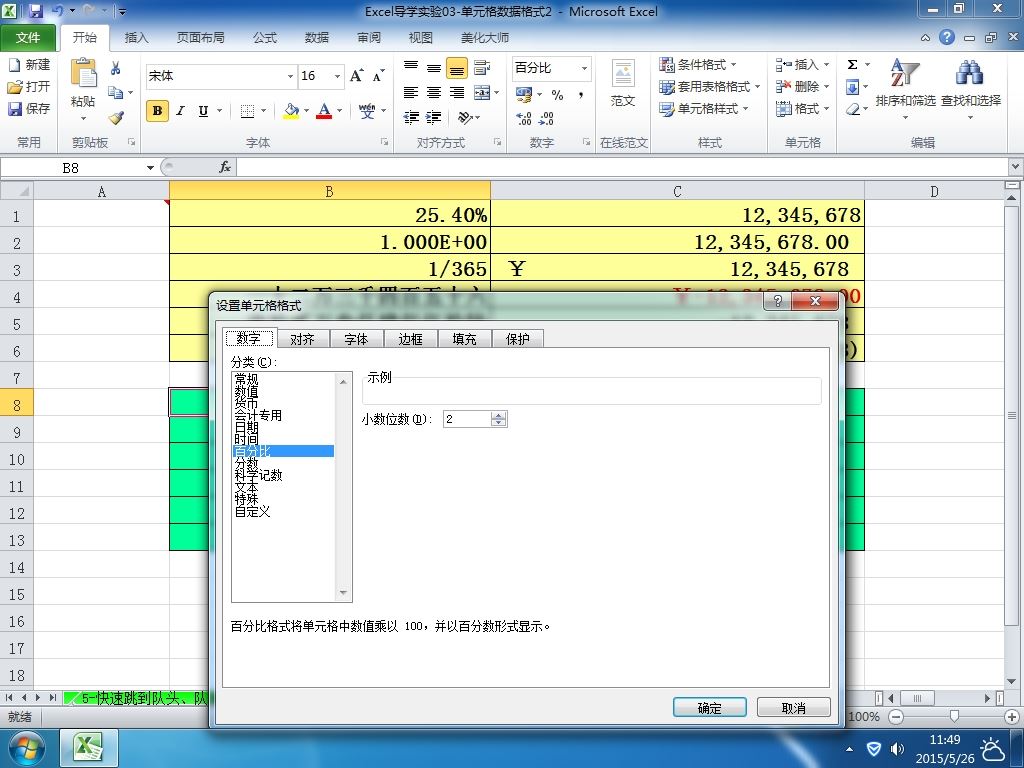The image size is (1024, 768).
Task: Switch to the 字体 dialog tab
Action: [356, 339]
